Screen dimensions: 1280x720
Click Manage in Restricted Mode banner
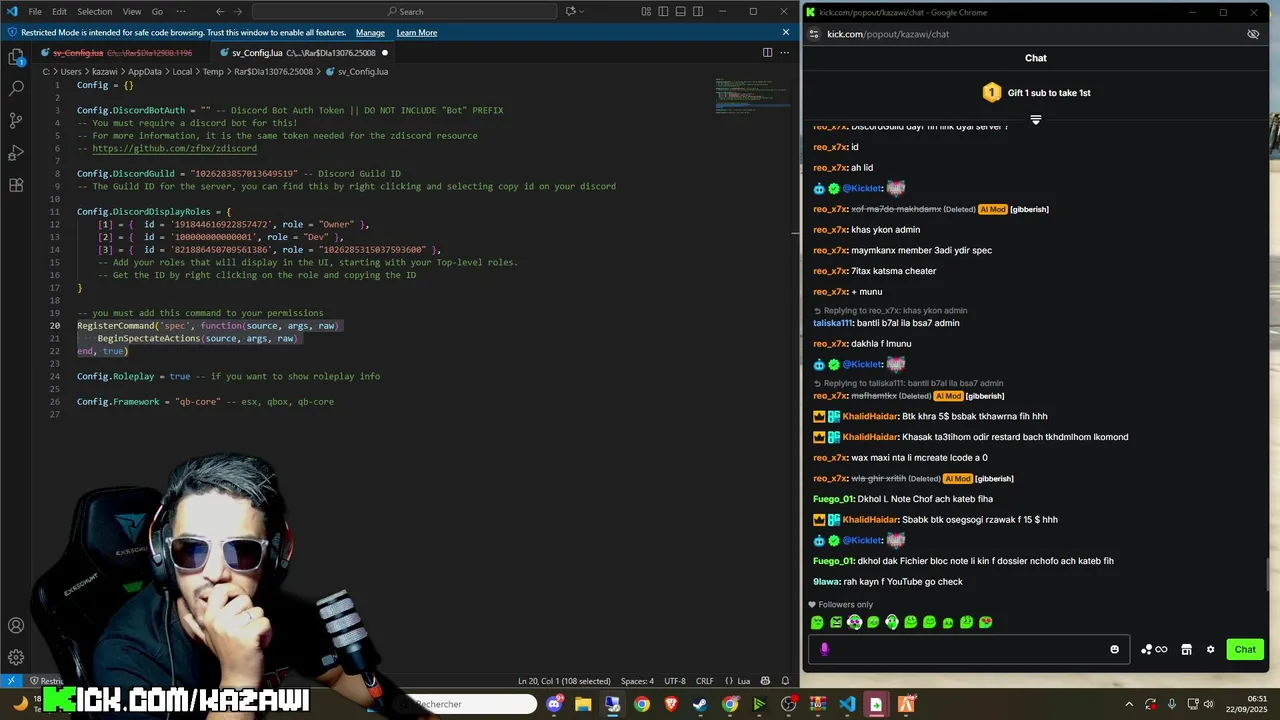[370, 32]
